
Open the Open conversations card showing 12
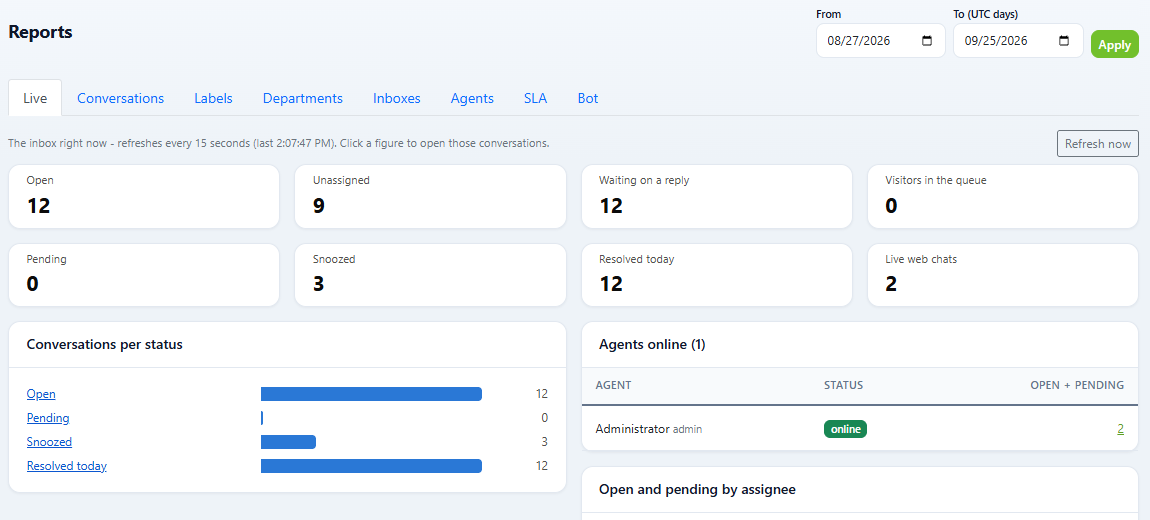tap(144, 197)
